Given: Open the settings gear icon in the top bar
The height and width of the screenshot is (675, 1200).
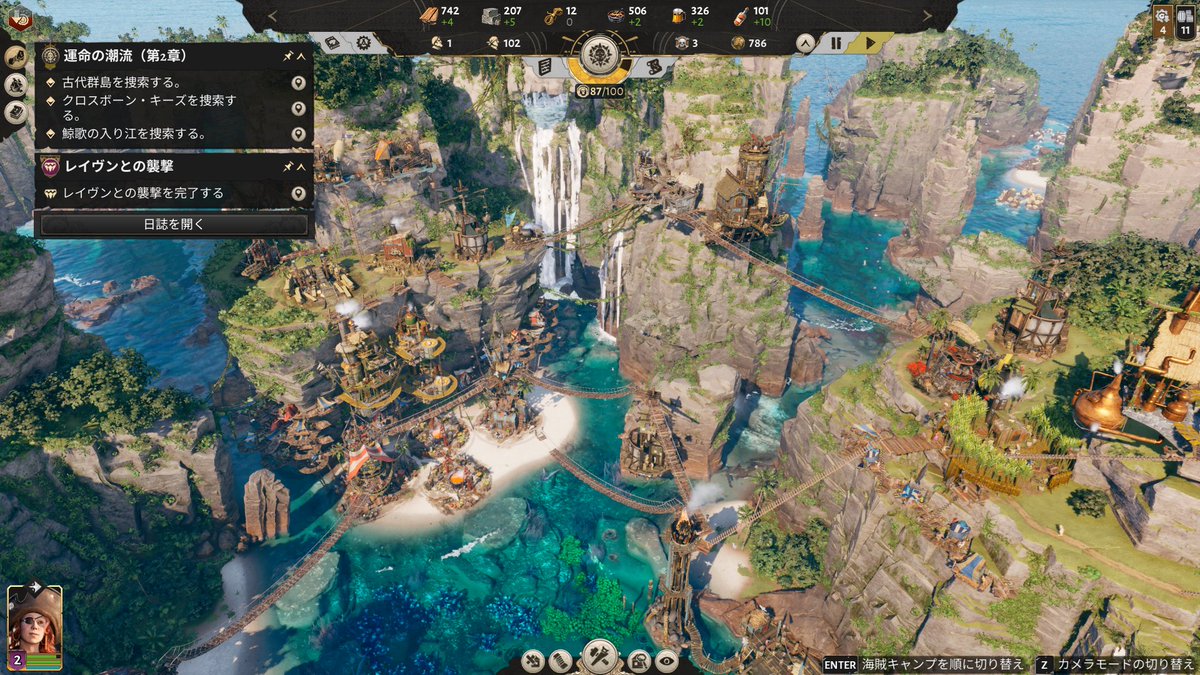Looking at the screenshot, I should tap(363, 43).
